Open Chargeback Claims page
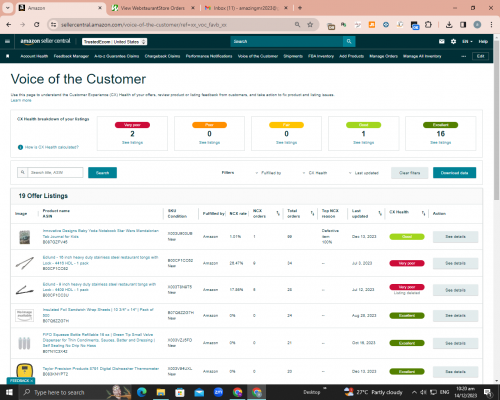This screenshot has height=400, width=500. (162, 56)
